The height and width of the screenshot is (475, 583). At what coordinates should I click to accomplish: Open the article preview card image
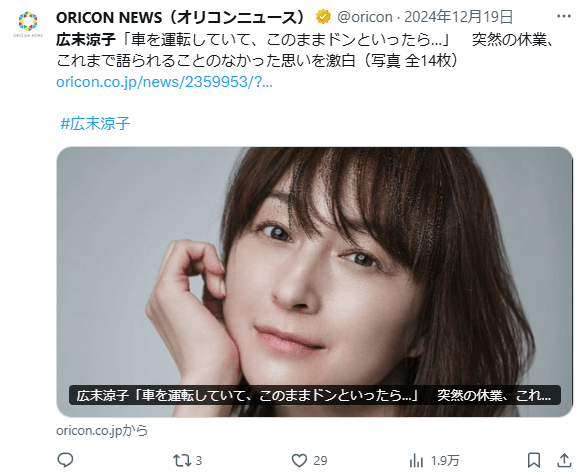[315, 282]
